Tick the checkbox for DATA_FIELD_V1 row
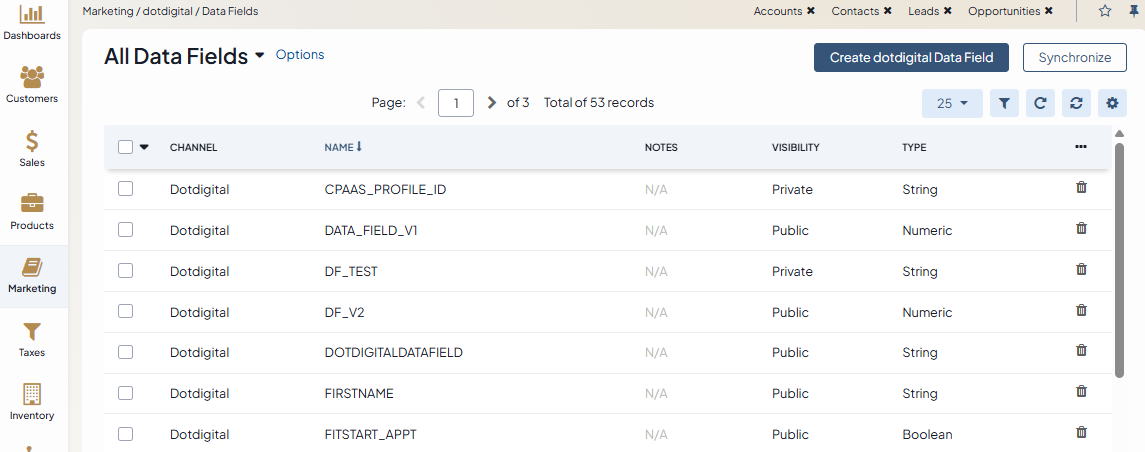 click(x=126, y=230)
